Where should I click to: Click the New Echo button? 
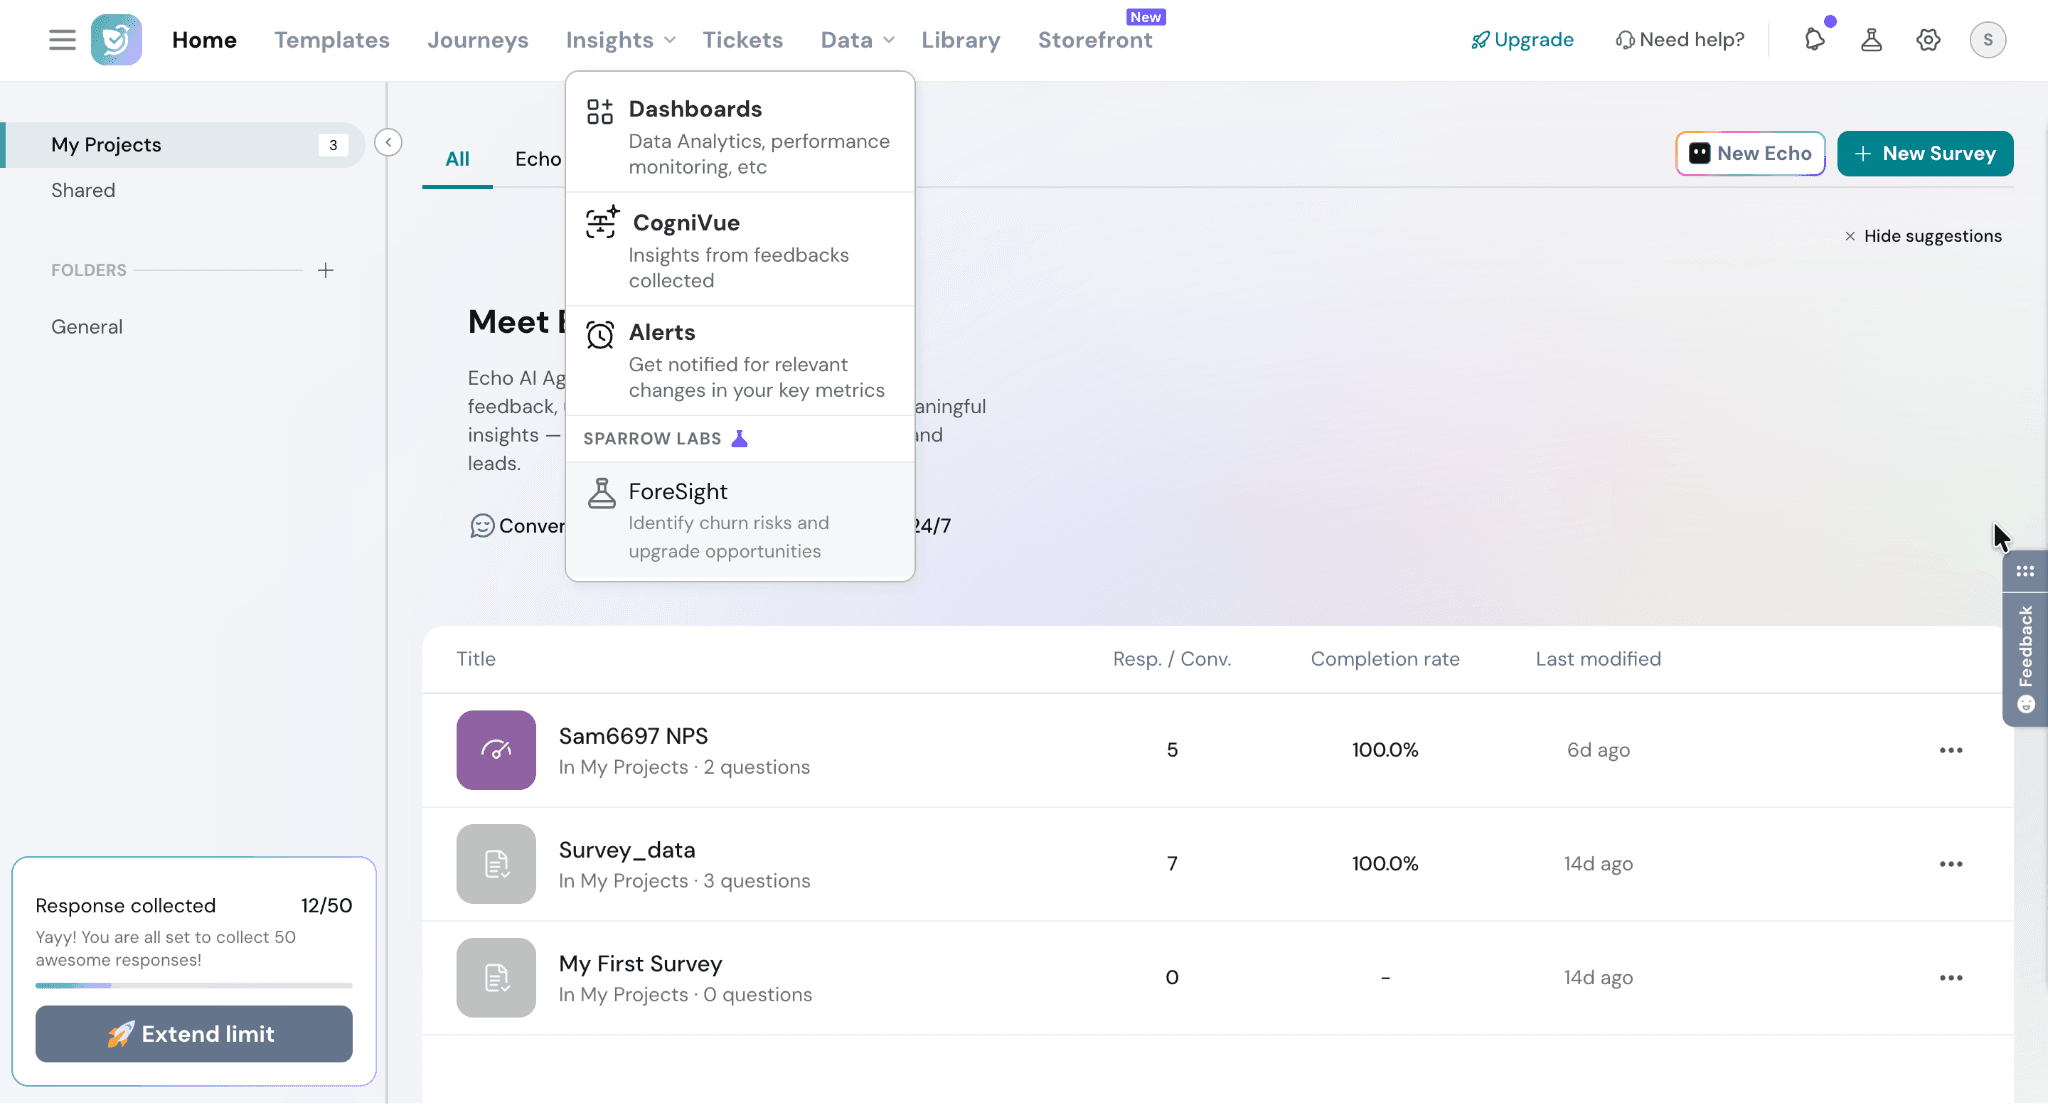pyautogui.click(x=1750, y=153)
